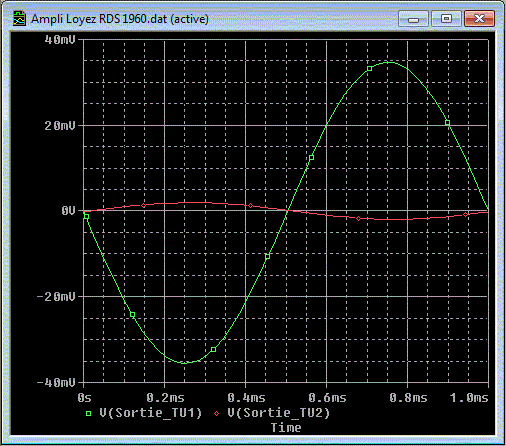Click the window title 'Ampli Loyez RDS 1960.dat'
This screenshot has height=446, width=506.
(x=99, y=19)
